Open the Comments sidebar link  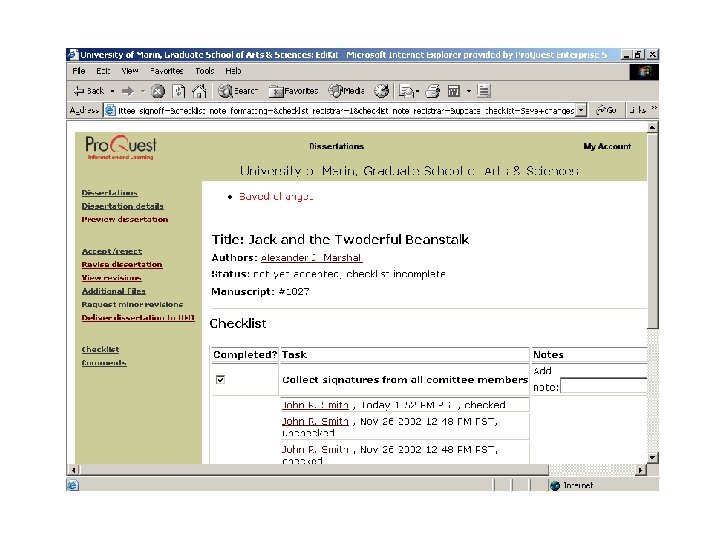104,363
